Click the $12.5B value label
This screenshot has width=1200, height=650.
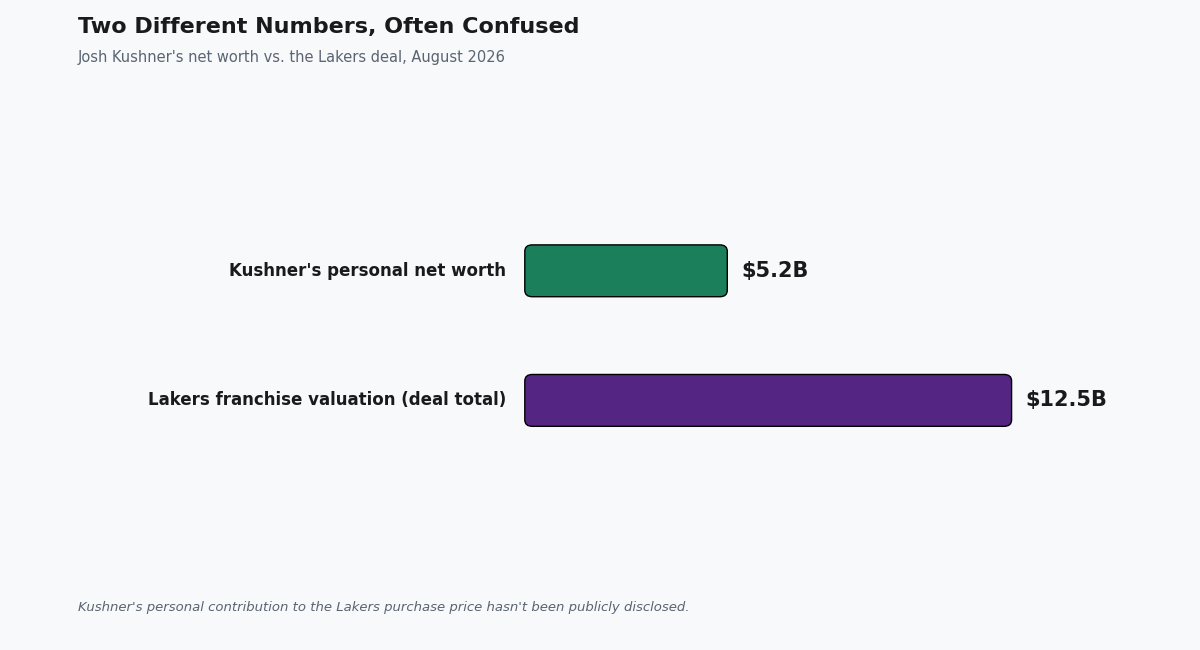(x=1066, y=400)
